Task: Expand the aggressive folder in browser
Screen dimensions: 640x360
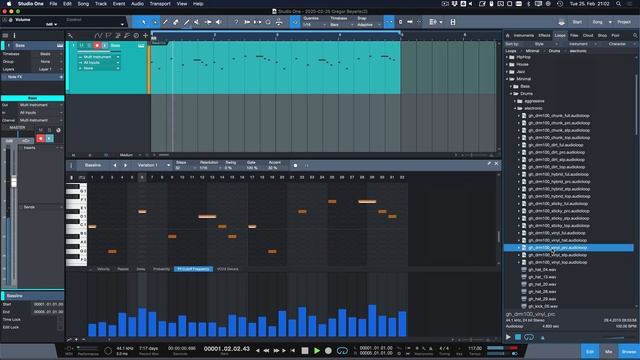Action: (x=515, y=101)
